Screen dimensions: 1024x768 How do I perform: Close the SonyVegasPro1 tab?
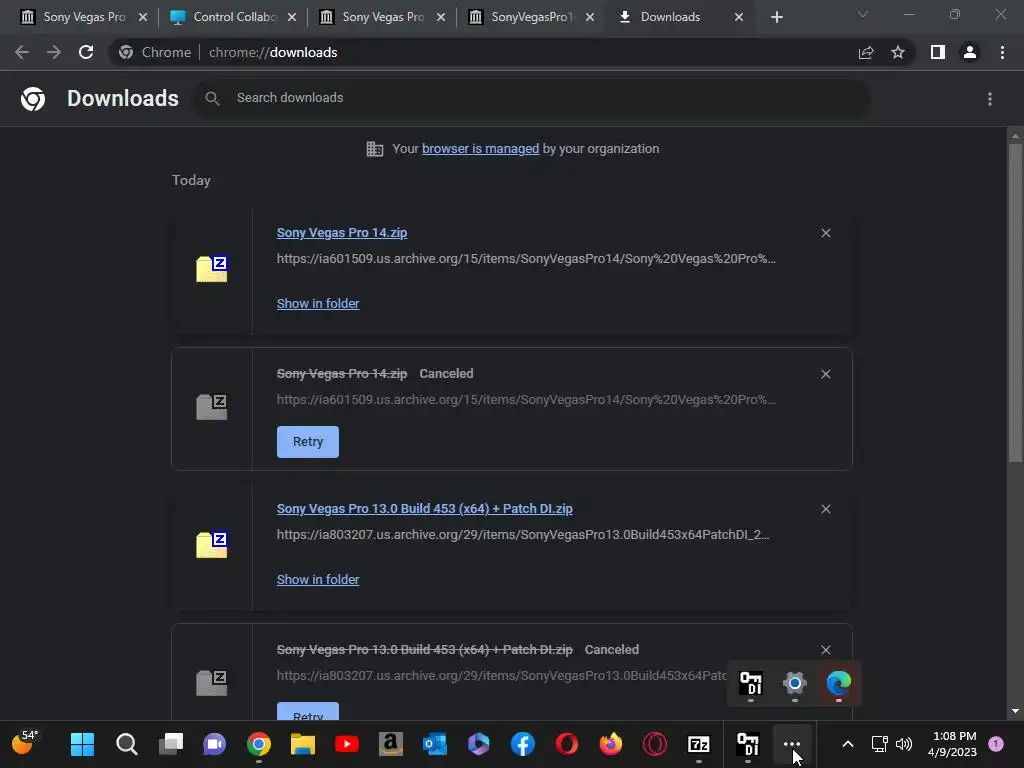[x=590, y=17]
